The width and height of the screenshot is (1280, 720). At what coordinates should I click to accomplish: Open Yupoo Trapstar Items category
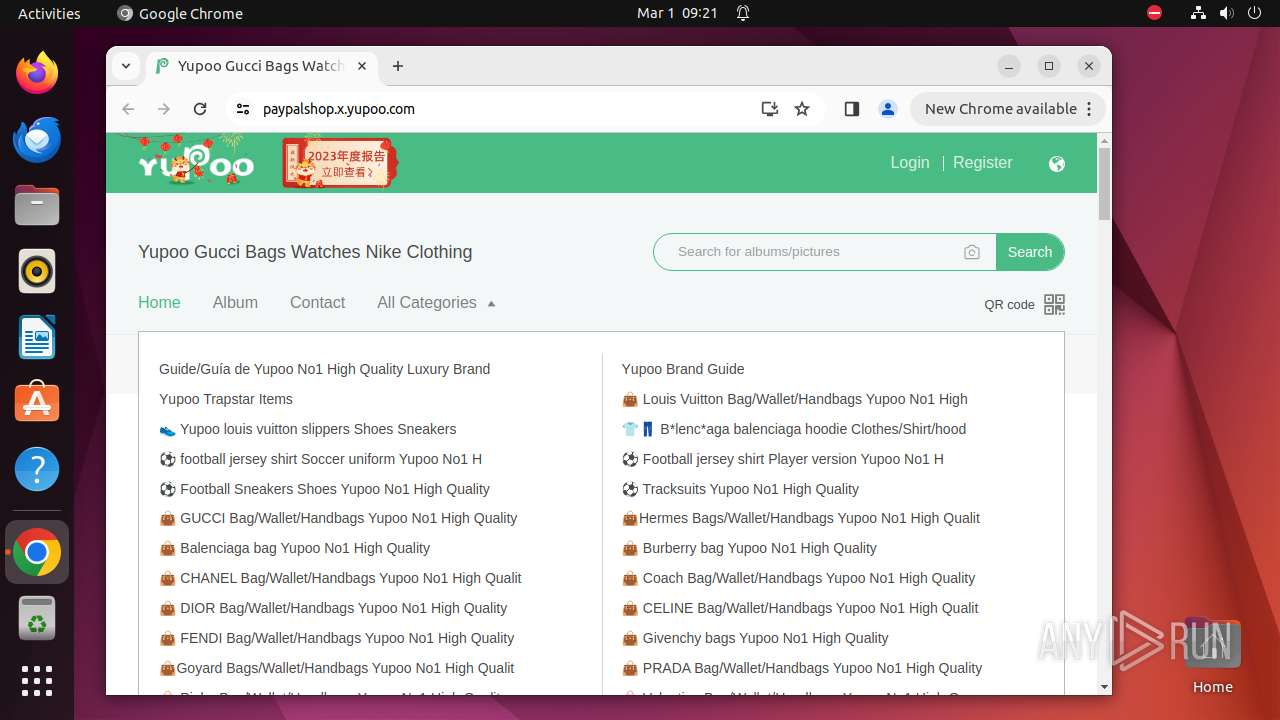coord(226,399)
